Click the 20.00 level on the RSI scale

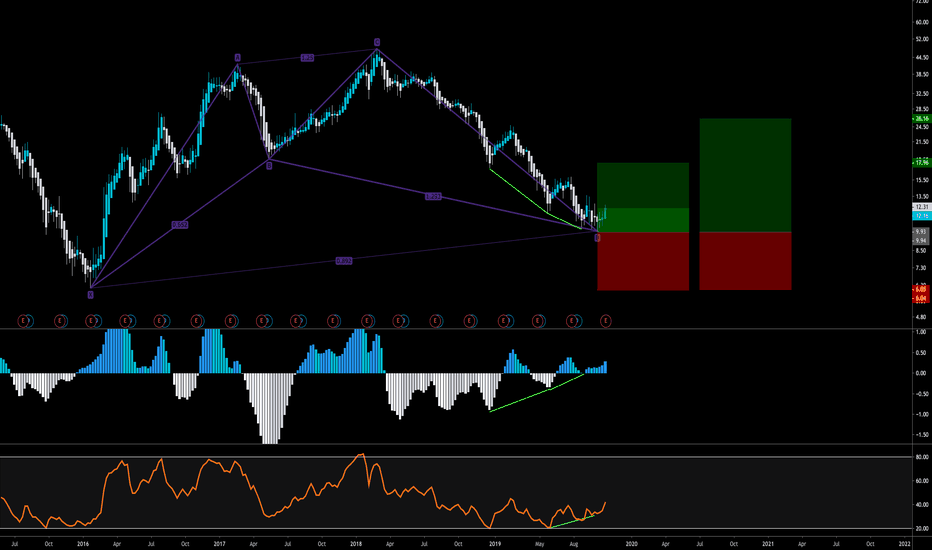tap(922, 528)
